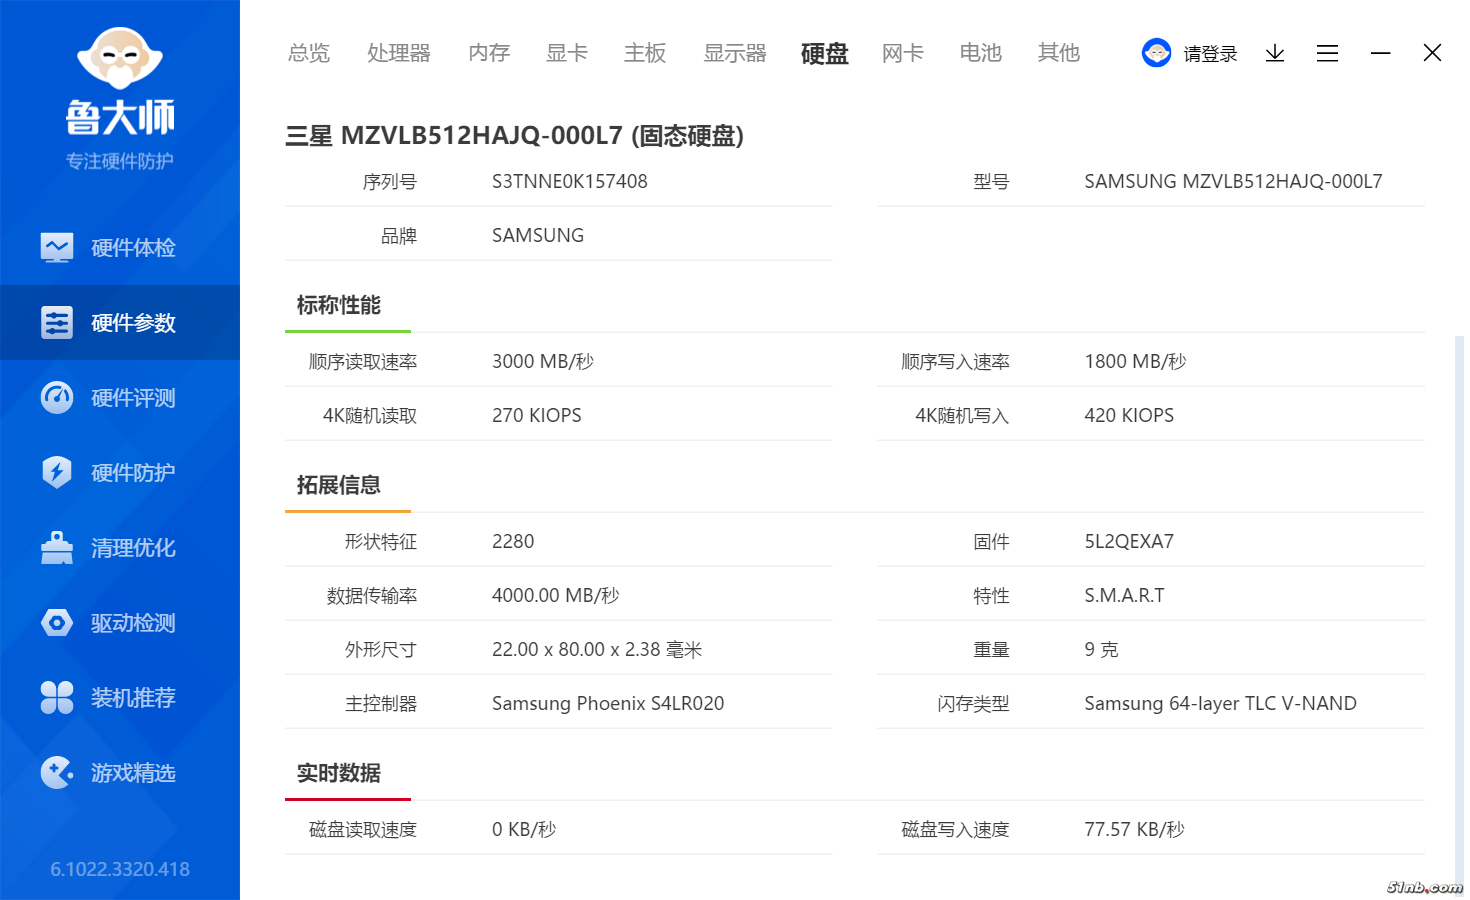This screenshot has height=900, width=1470.
Task: Open 清理优化 broom icon
Action: click(x=57, y=547)
